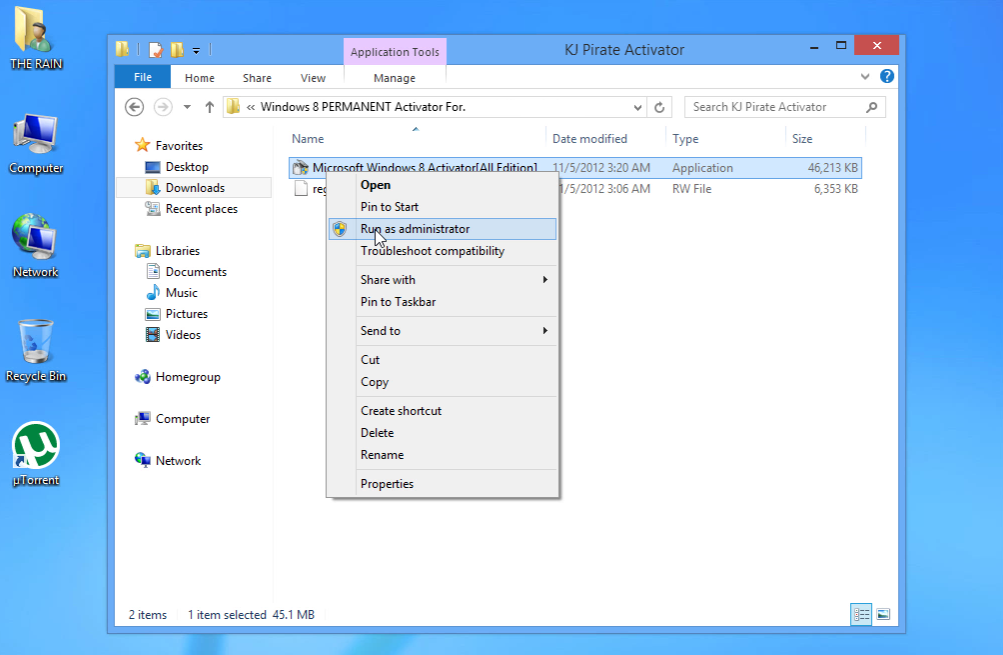Open Recent places in navigation pane
Screen dimensions: 1003x655
pyautogui.click(x=201, y=209)
